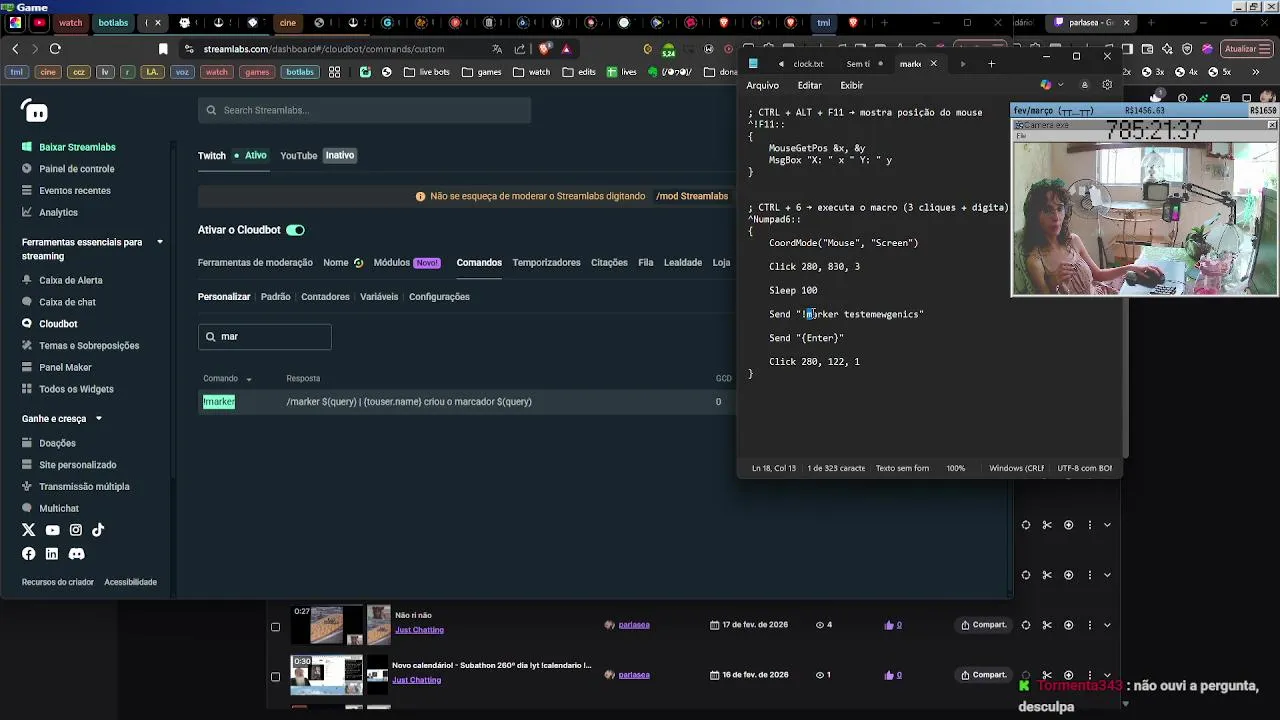Open the Editar menu in Notepad

coord(809,86)
